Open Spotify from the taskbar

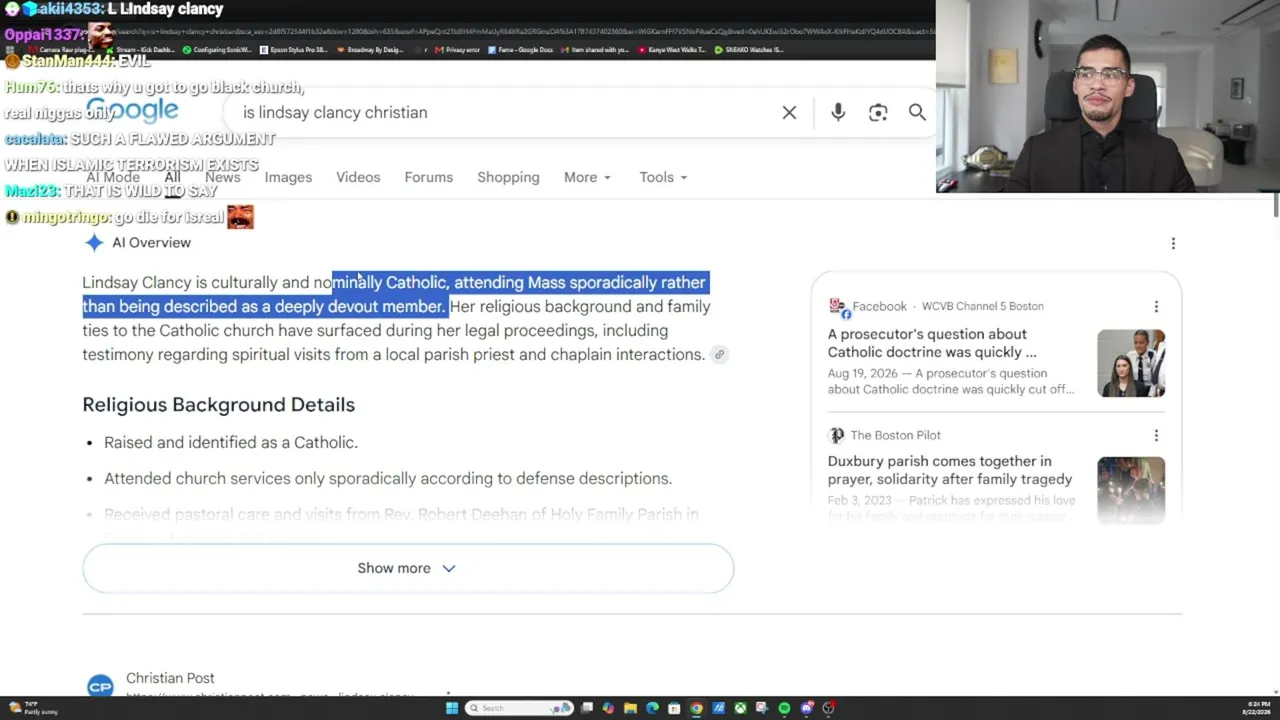point(784,708)
